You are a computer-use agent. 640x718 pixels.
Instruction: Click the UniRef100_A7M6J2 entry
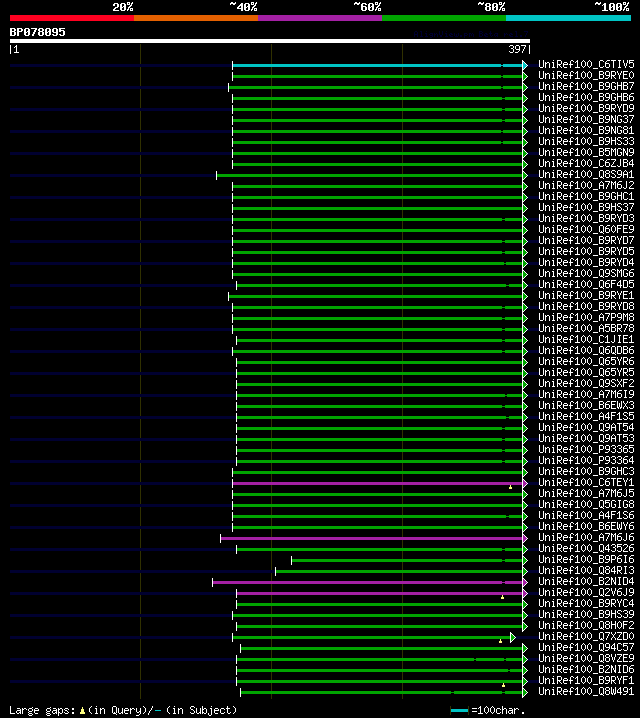coord(586,185)
